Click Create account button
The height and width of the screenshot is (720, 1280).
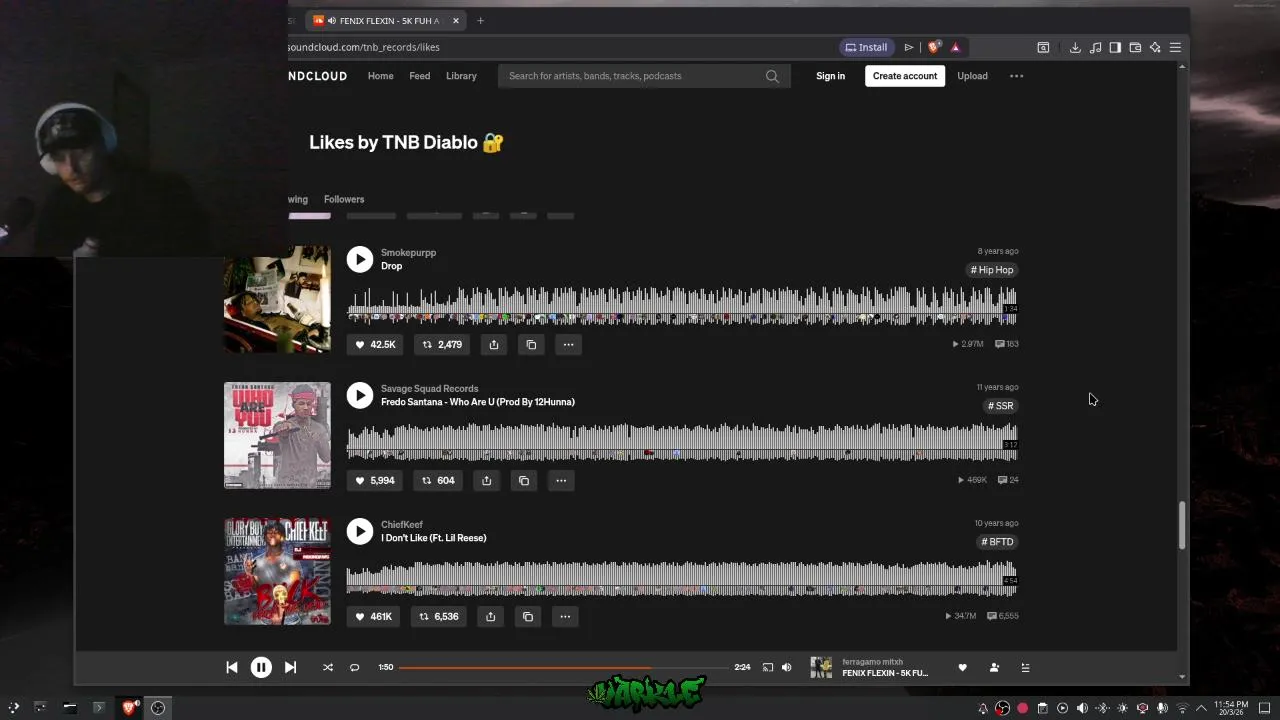(905, 76)
